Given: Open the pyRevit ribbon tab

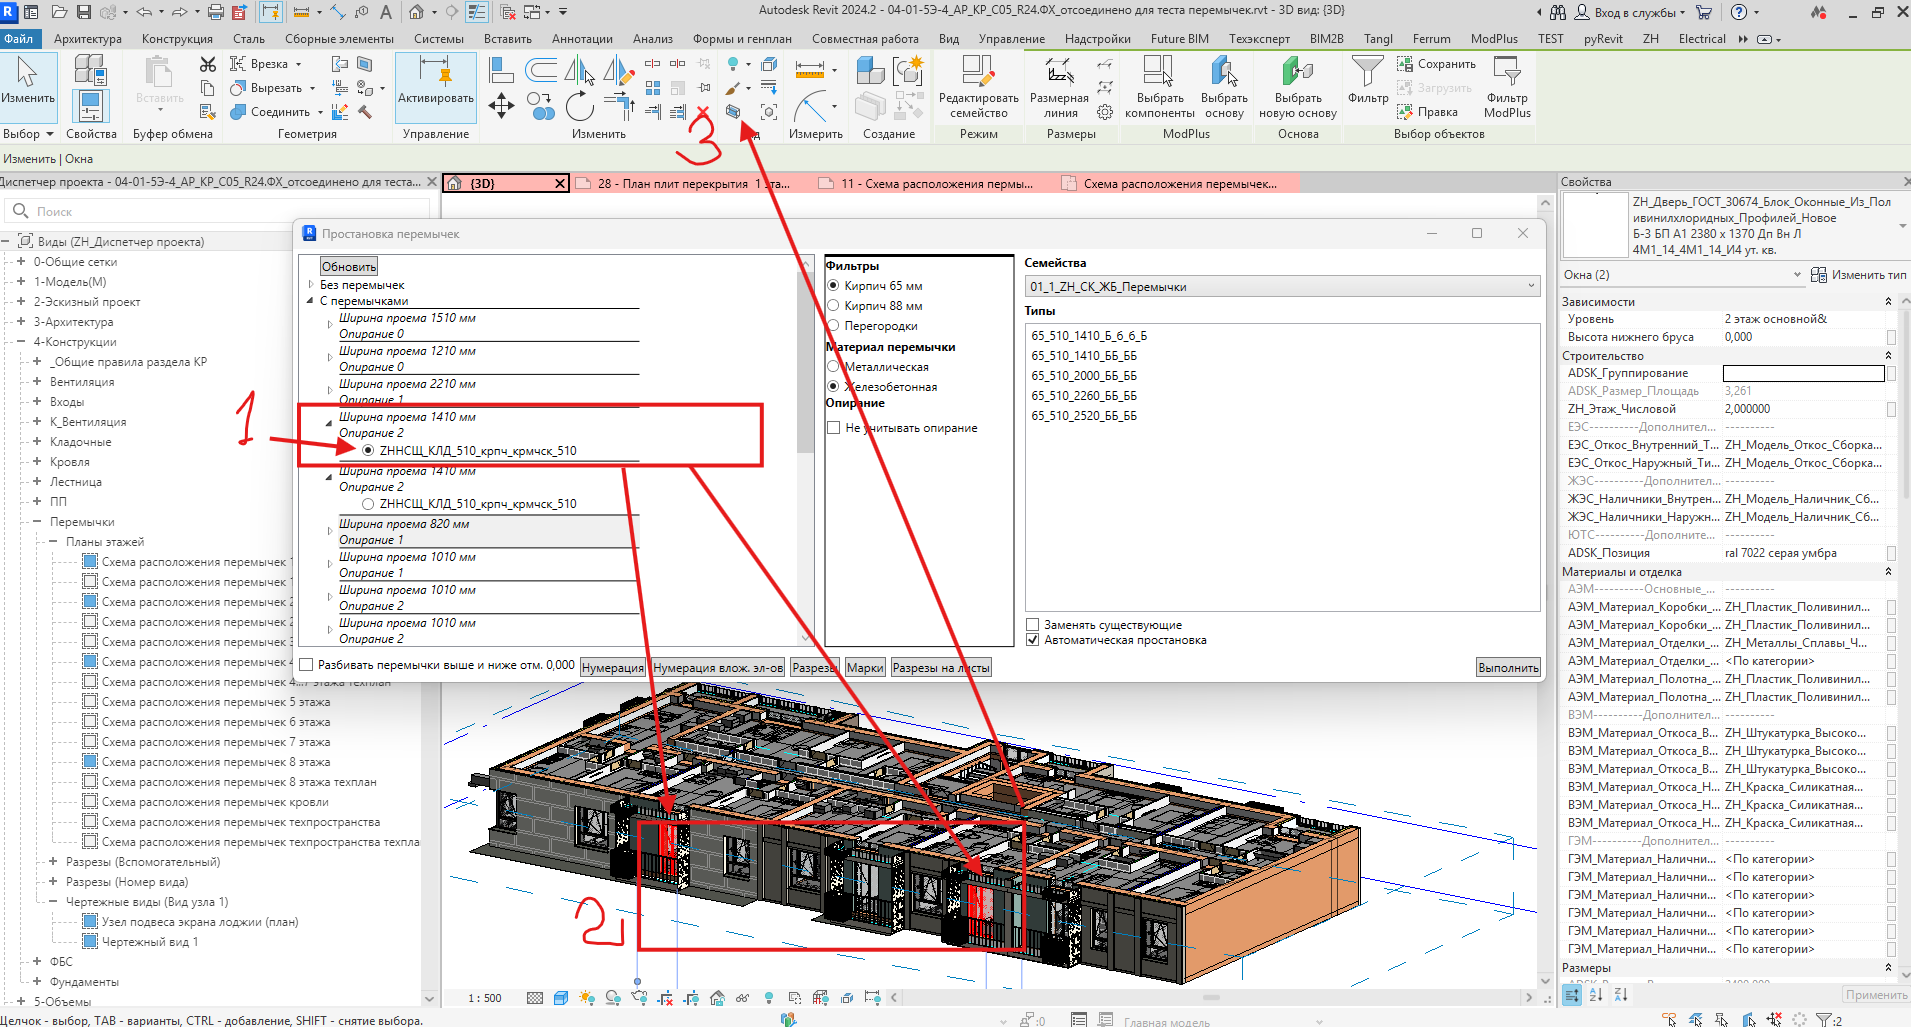Looking at the screenshot, I should click(x=1603, y=39).
